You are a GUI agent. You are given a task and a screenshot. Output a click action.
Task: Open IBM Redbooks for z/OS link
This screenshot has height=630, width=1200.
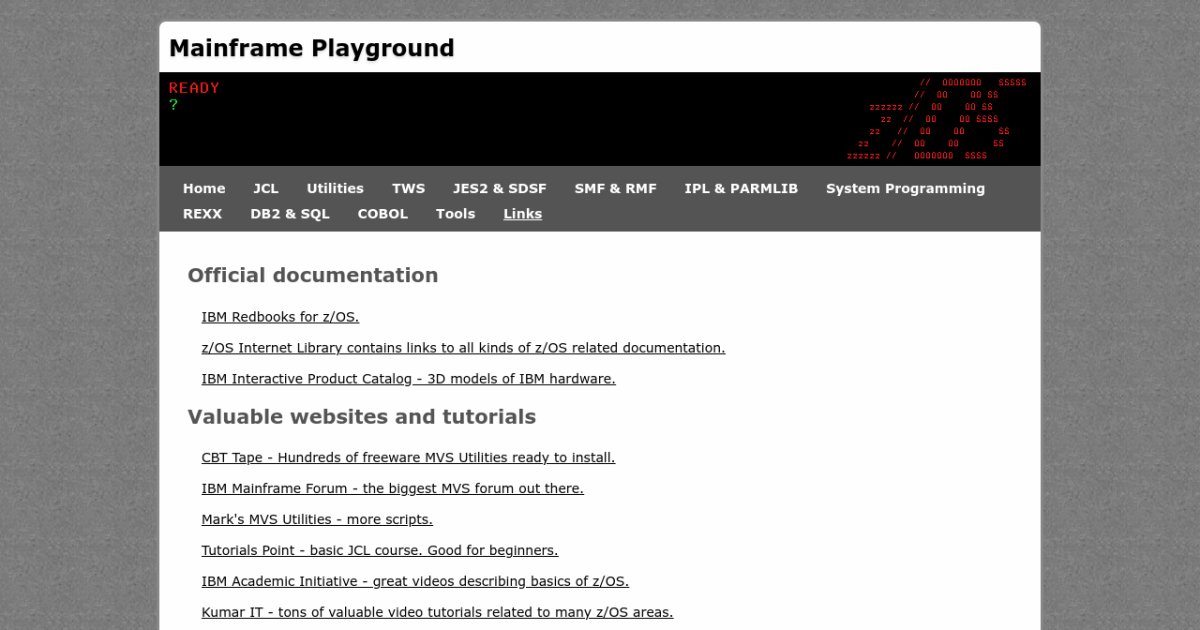[x=280, y=317]
